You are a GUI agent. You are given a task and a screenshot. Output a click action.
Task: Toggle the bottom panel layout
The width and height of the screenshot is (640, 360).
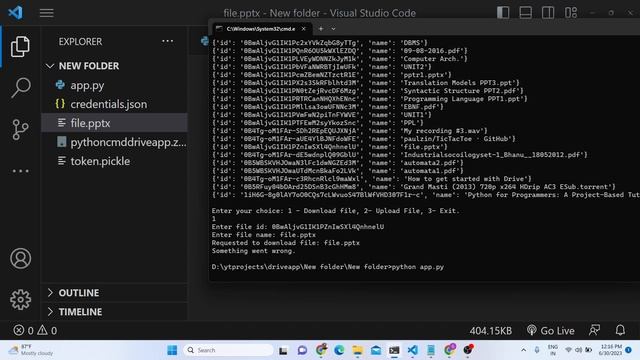[525, 13]
